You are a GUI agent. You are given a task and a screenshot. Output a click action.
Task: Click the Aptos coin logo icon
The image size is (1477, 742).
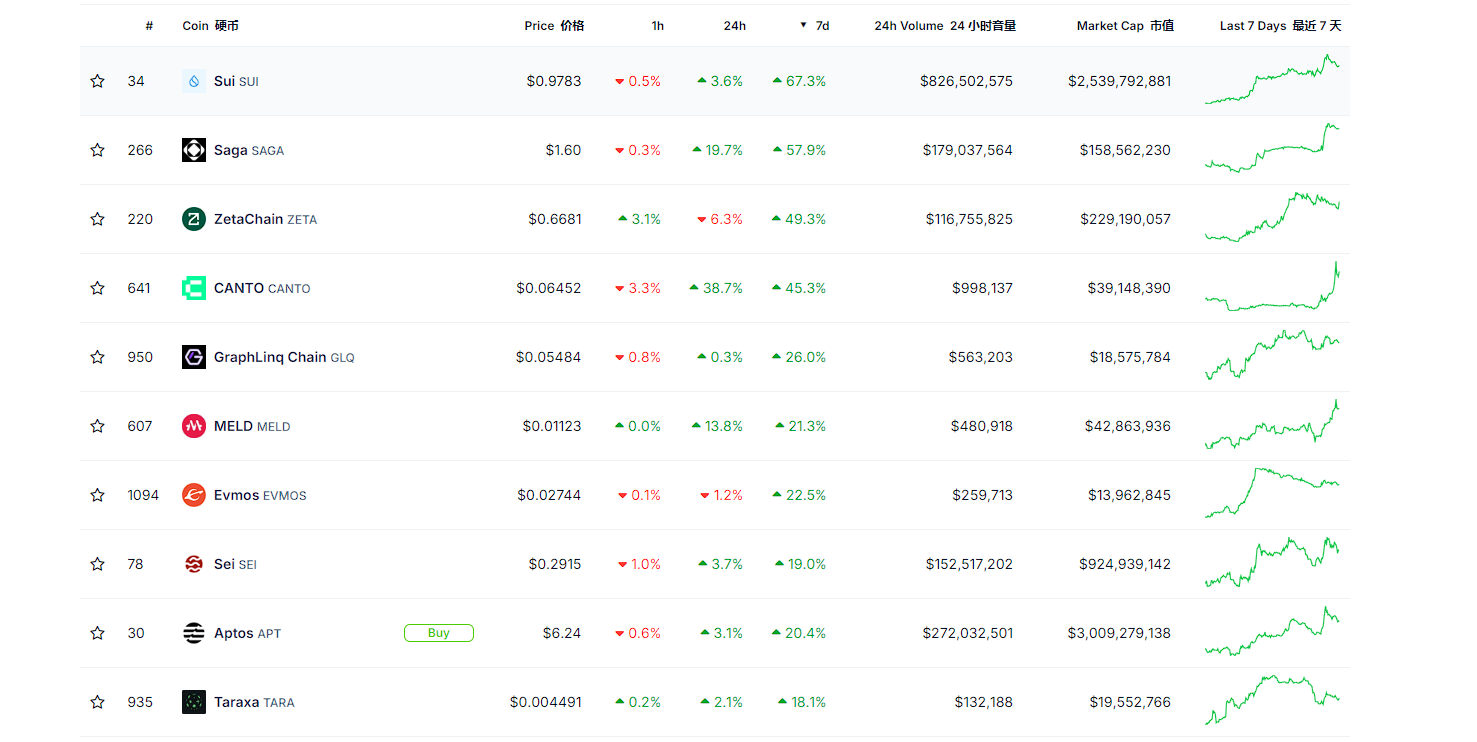point(193,632)
